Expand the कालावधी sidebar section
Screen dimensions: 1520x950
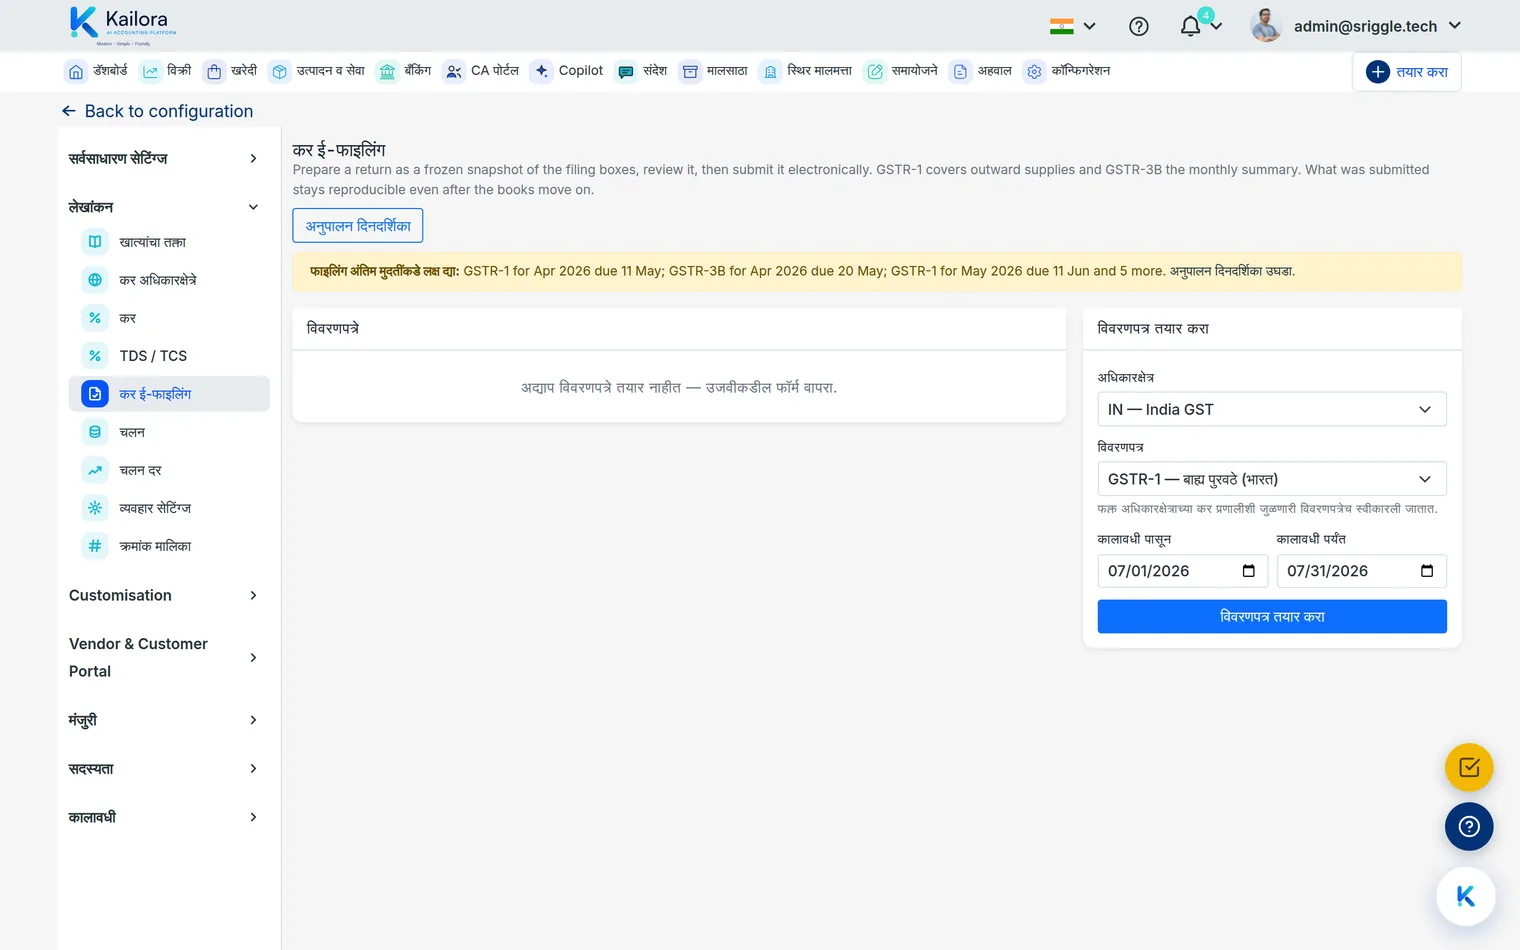click(x=163, y=817)
